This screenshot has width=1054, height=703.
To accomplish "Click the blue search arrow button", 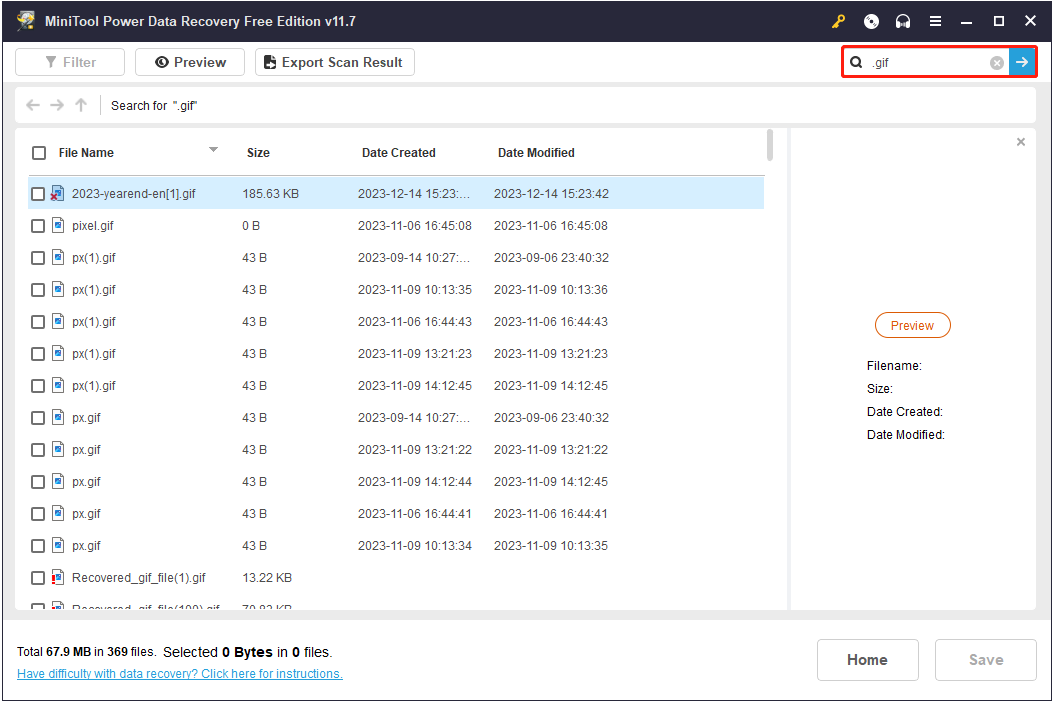I will pyautogui.click(x=1022, y=63).
